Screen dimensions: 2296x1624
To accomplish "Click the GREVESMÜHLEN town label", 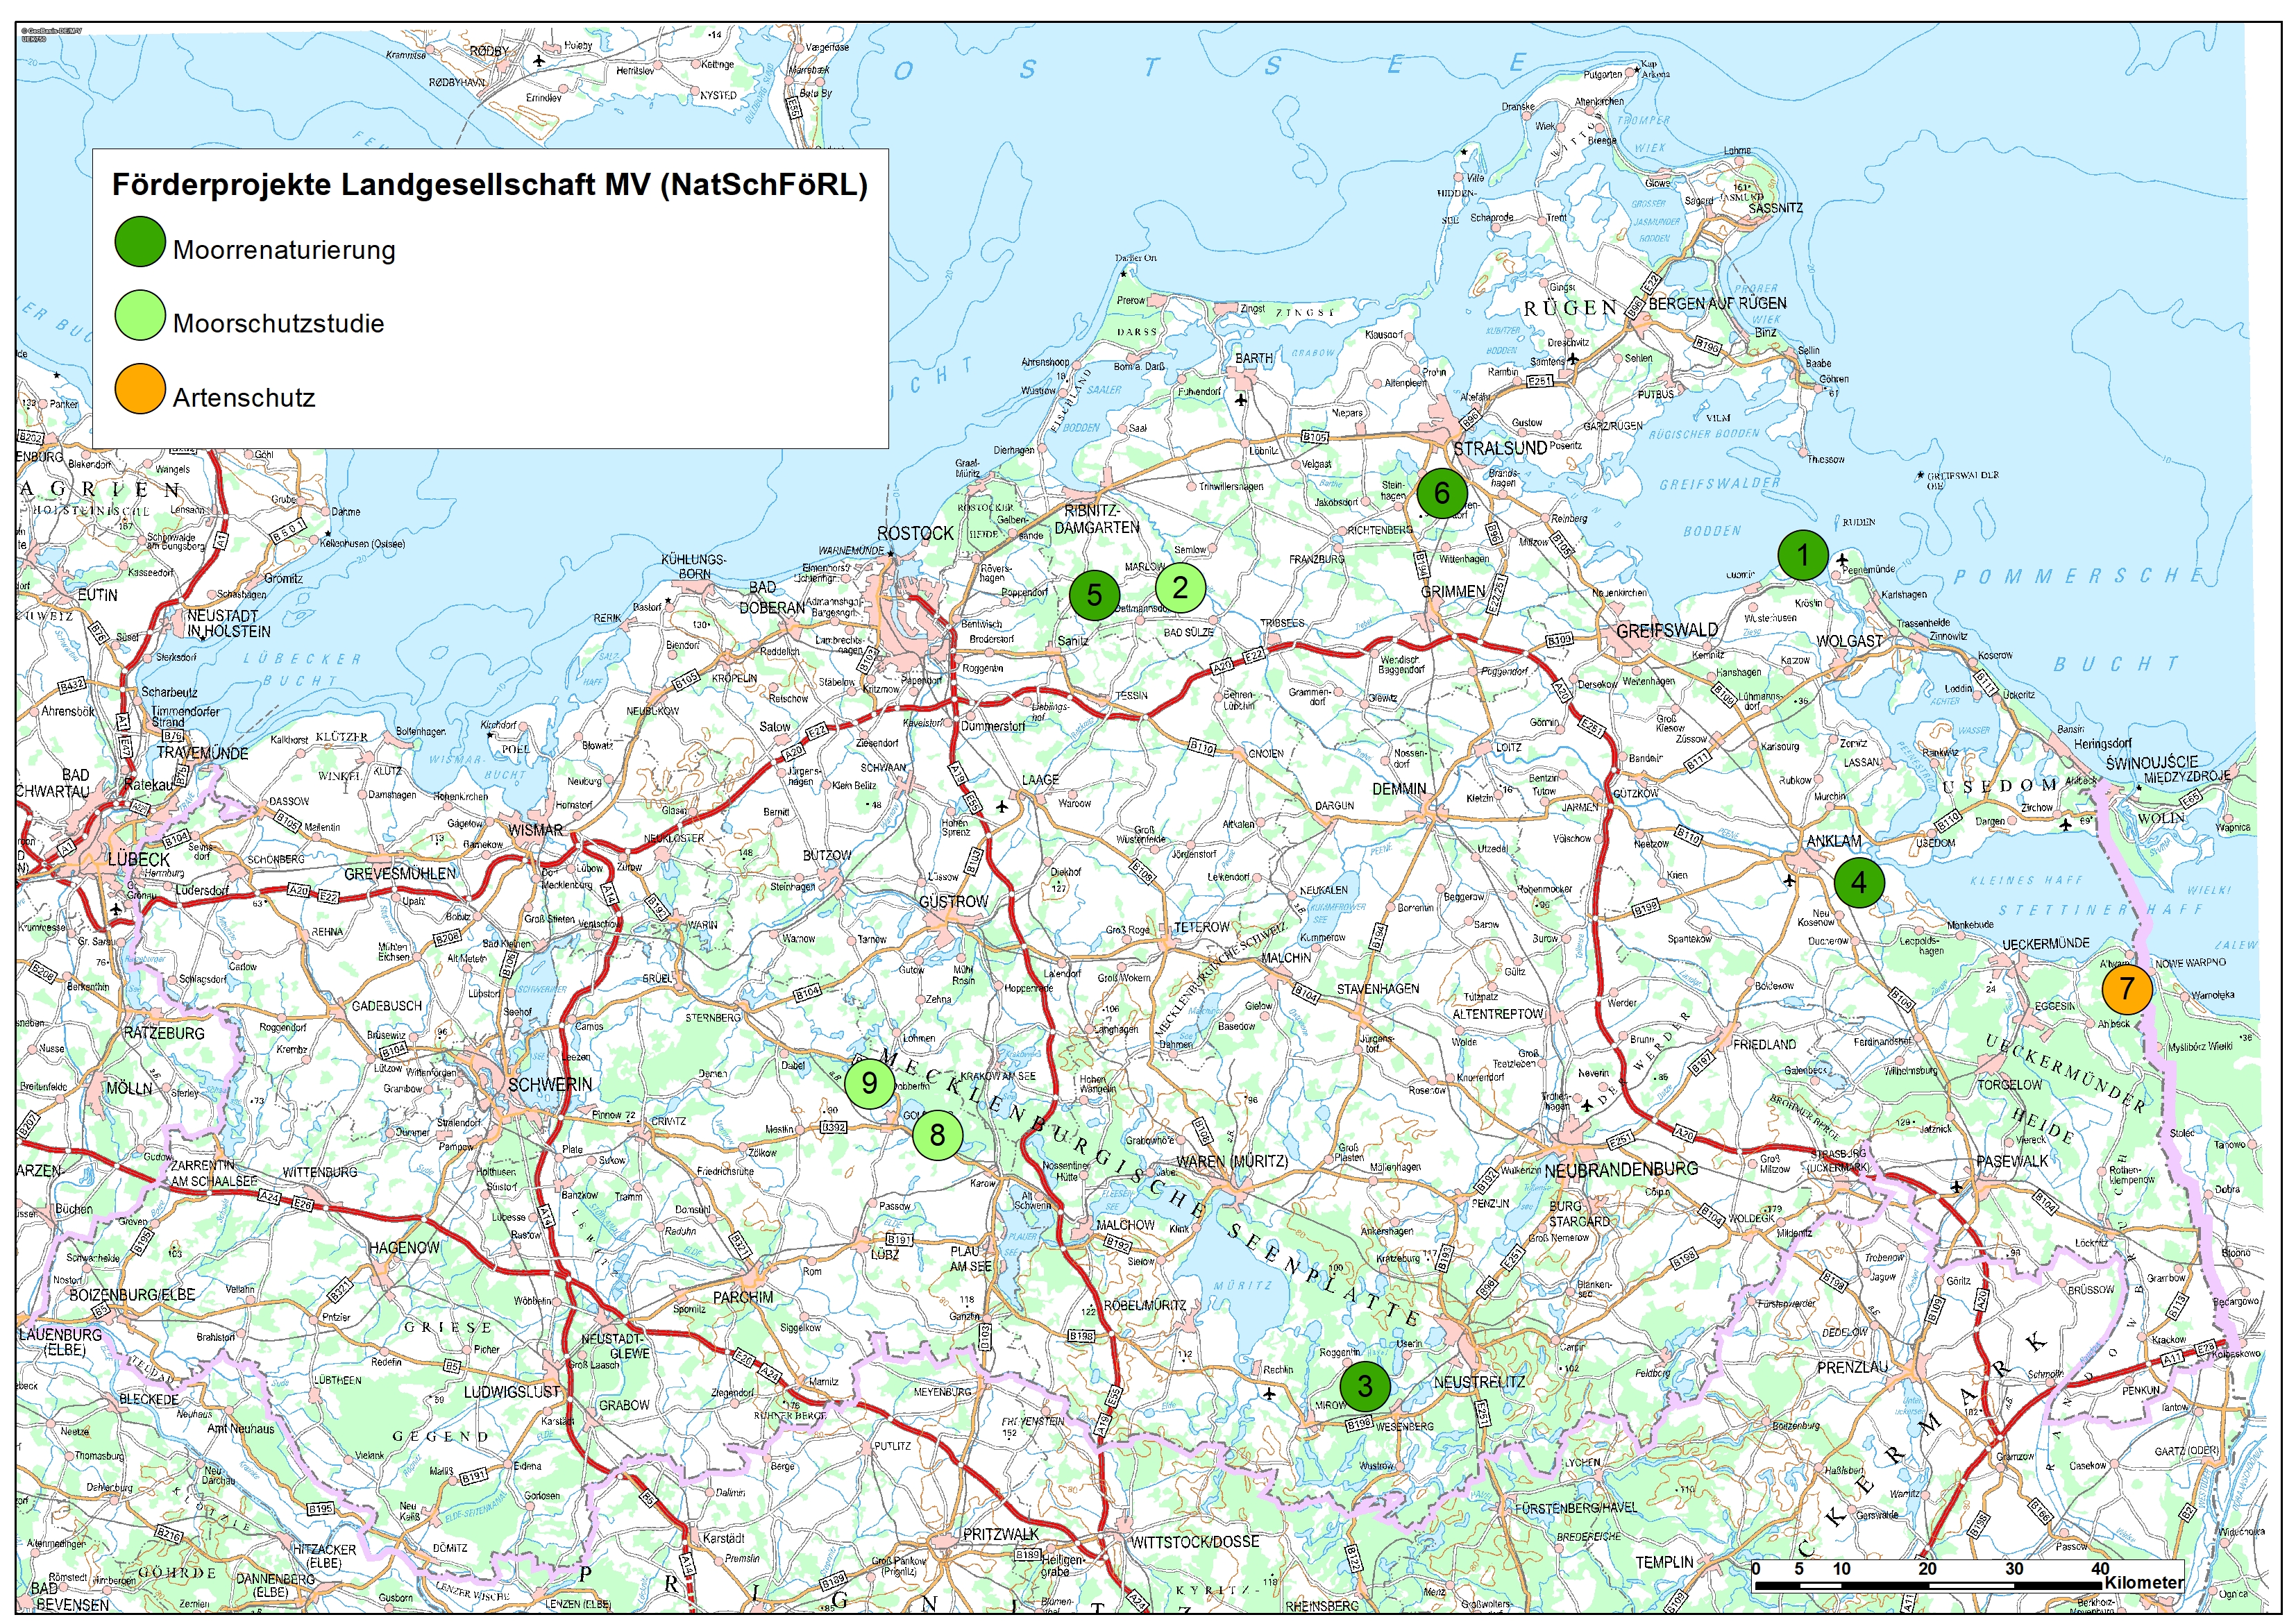I will pyautogui.click(x=400, y=874).
